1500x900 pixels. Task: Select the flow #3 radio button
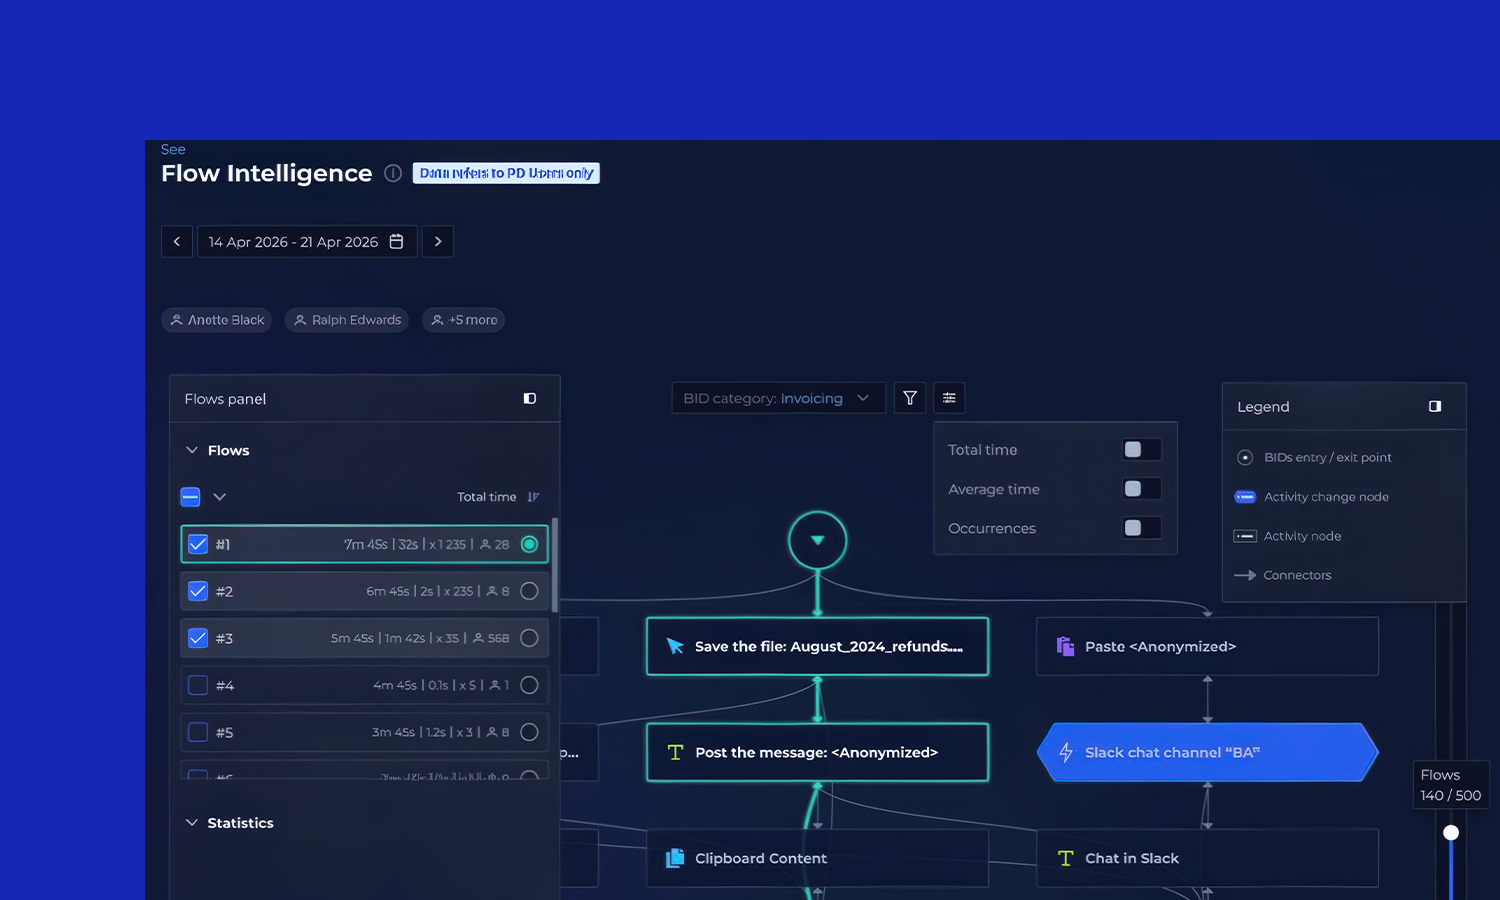pyautogui.click(x=530, y=638)
